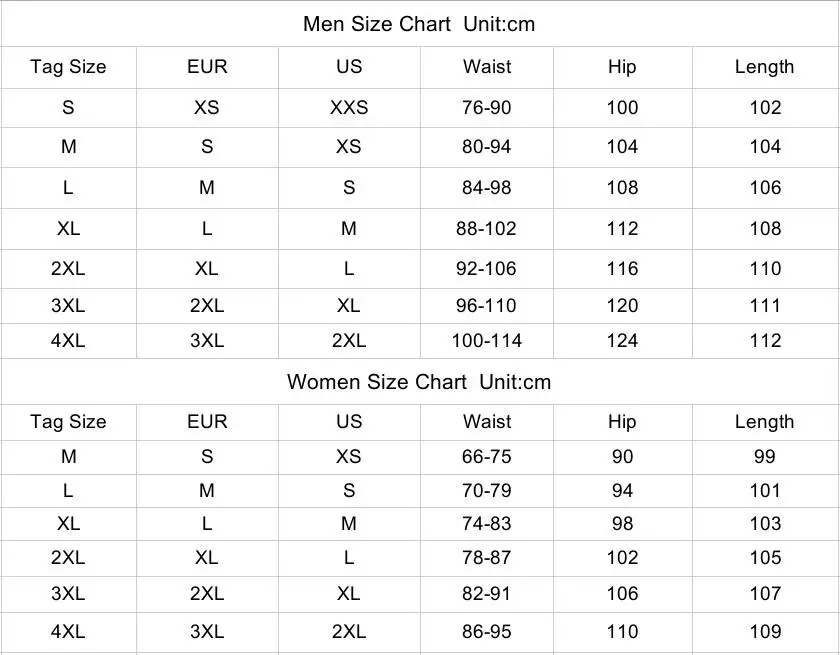Image resolution: width=840 pixels, height=655 pixels.
Task: Click the women's waist value 66-75
Action: pos(487,456)
